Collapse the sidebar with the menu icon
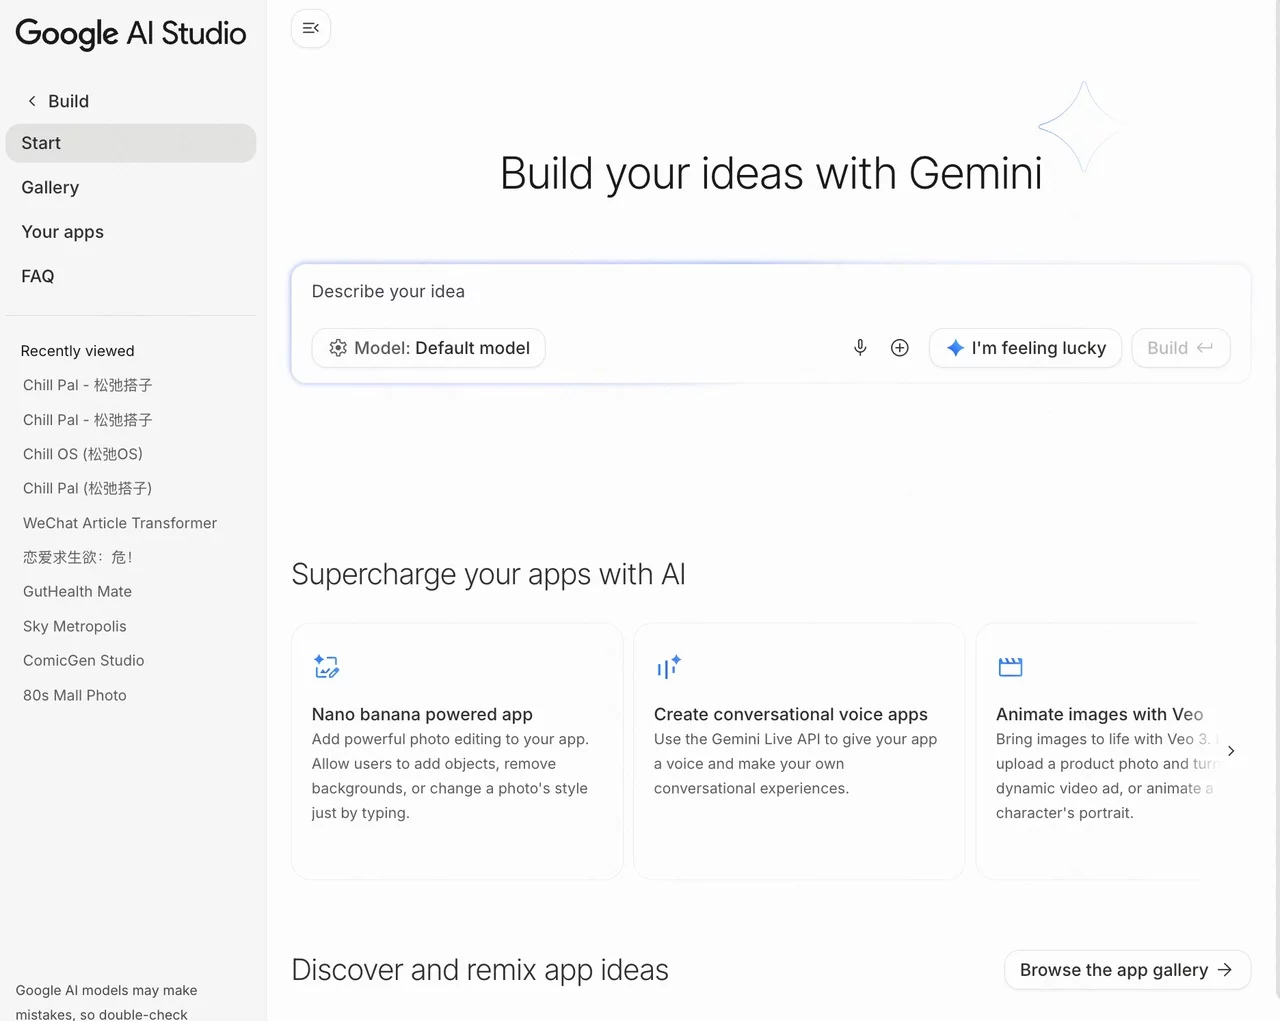1280x1021 pixels. 311,28
